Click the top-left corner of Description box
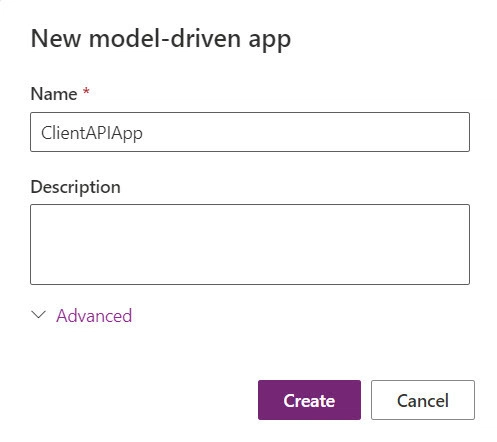Image resolution: width=497 pixels, height=442 pixels. [37, 211]
